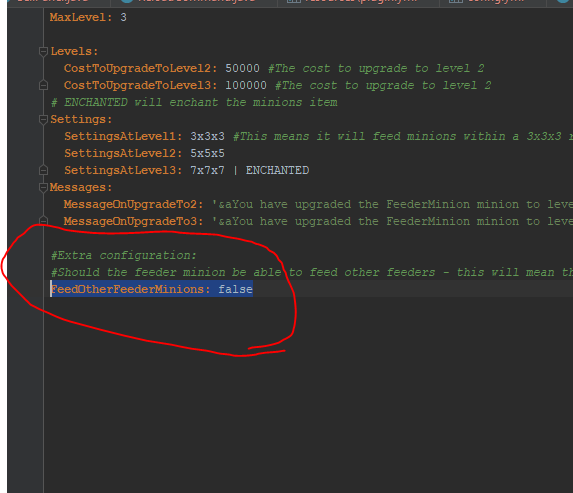Collapse the Settings block using its fold icon
Viewport: 573px width, 493px height.
pyautogui.click(x=43, y=120)
